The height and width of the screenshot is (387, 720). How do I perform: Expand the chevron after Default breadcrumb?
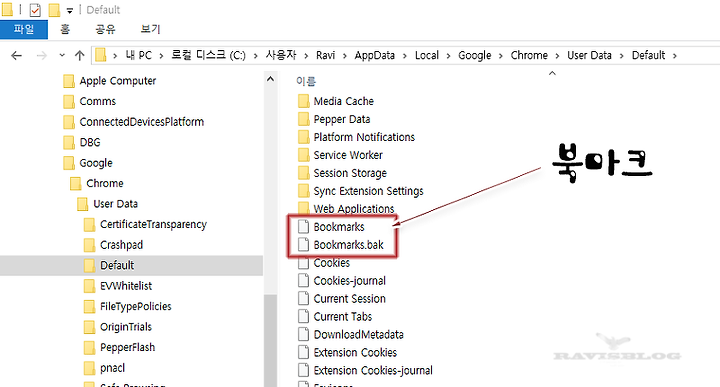point(675,56)
